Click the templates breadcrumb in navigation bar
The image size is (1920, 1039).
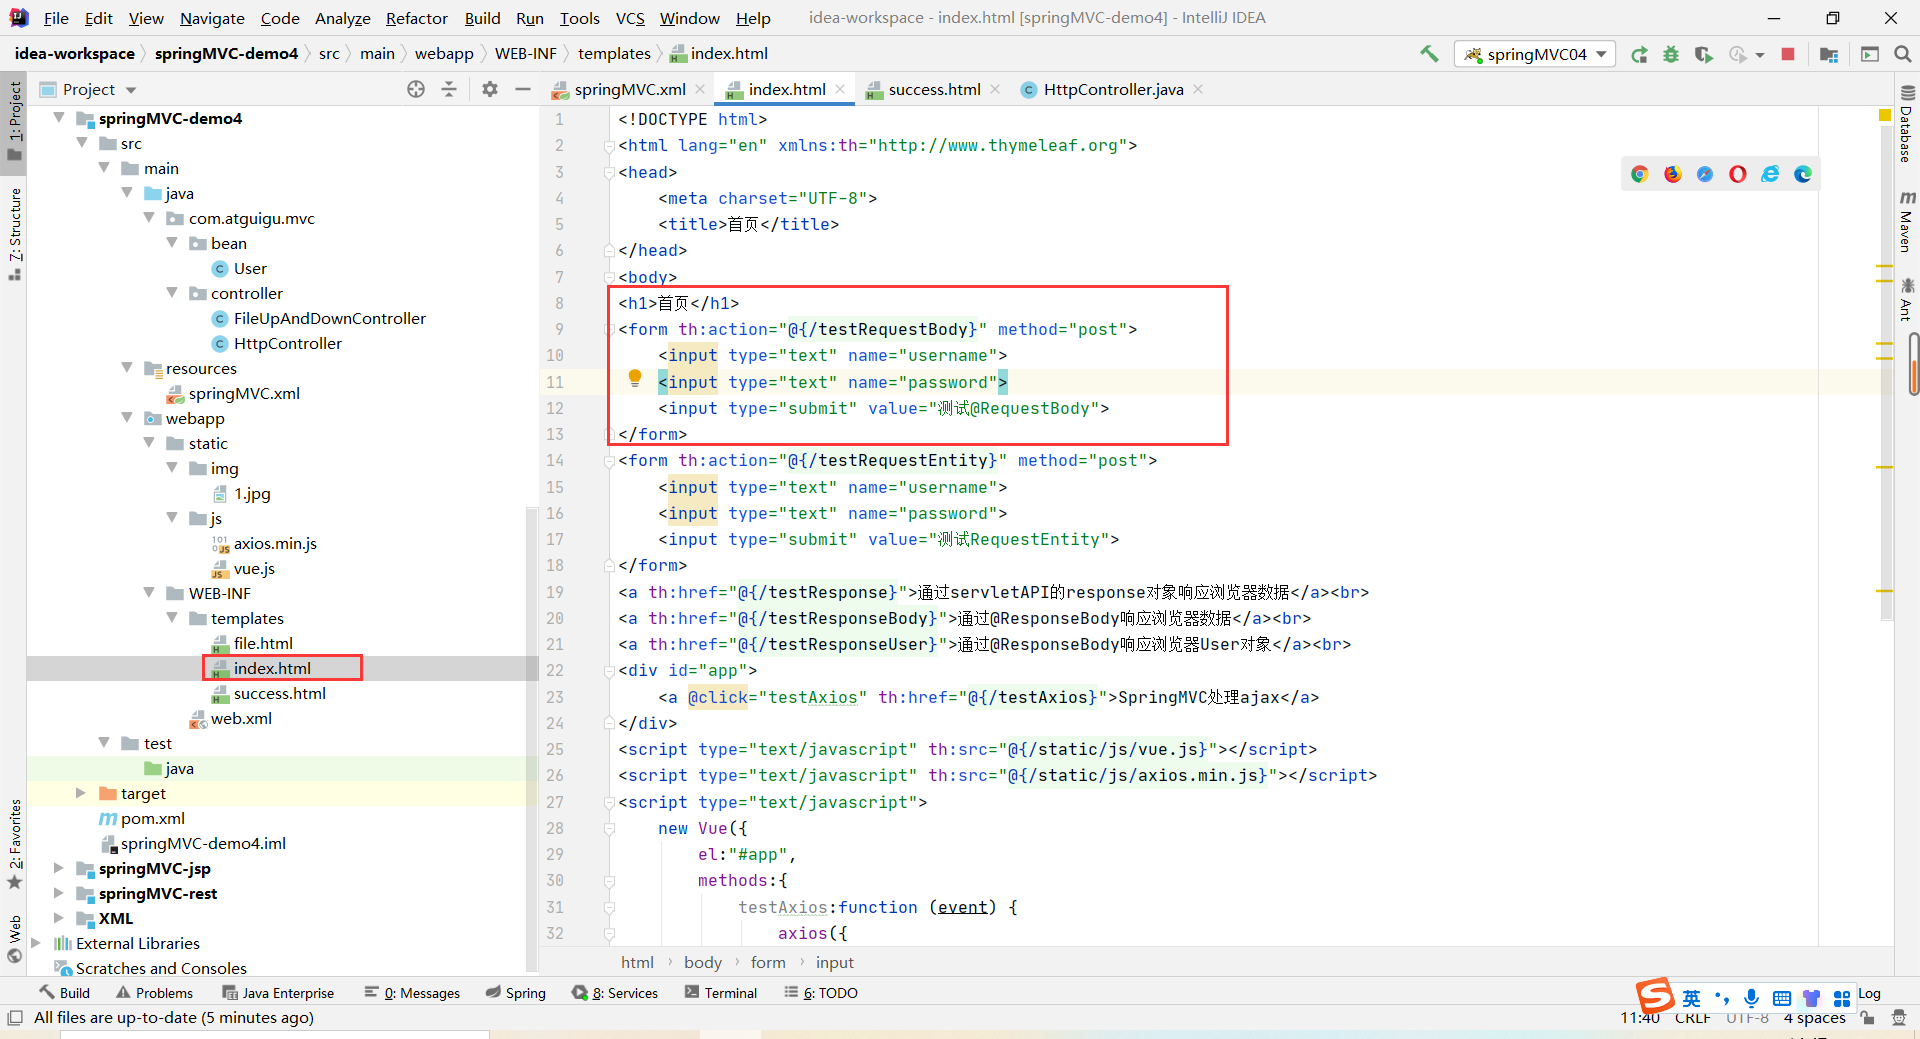pos(614,54)
